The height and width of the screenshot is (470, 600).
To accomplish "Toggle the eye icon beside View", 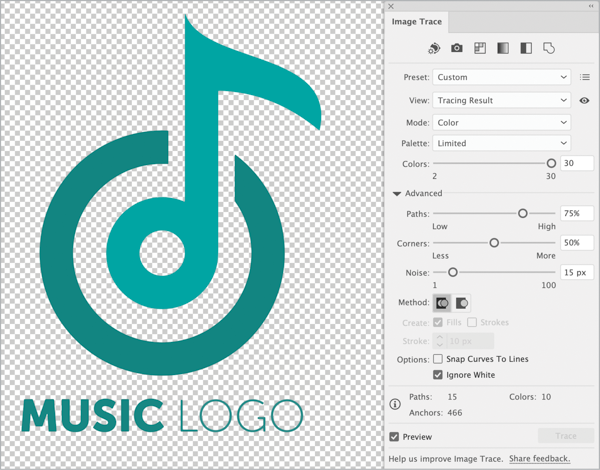I will tap(584, 100).
